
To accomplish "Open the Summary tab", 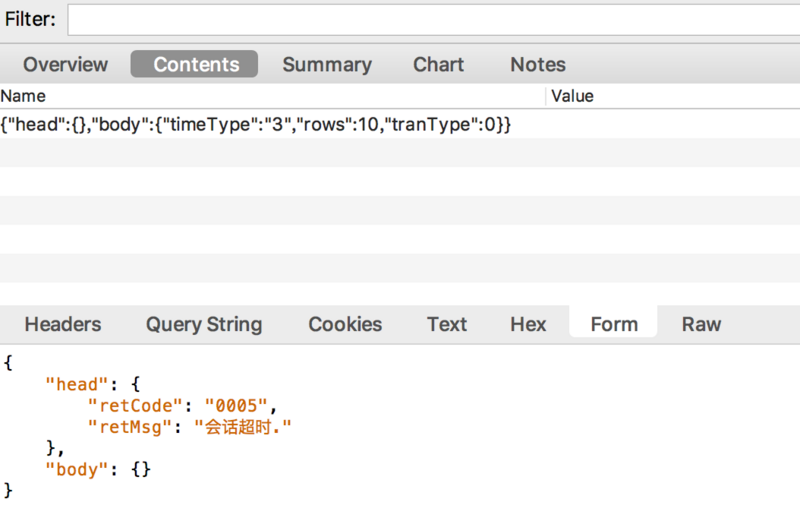I will [x=327, y=65].
